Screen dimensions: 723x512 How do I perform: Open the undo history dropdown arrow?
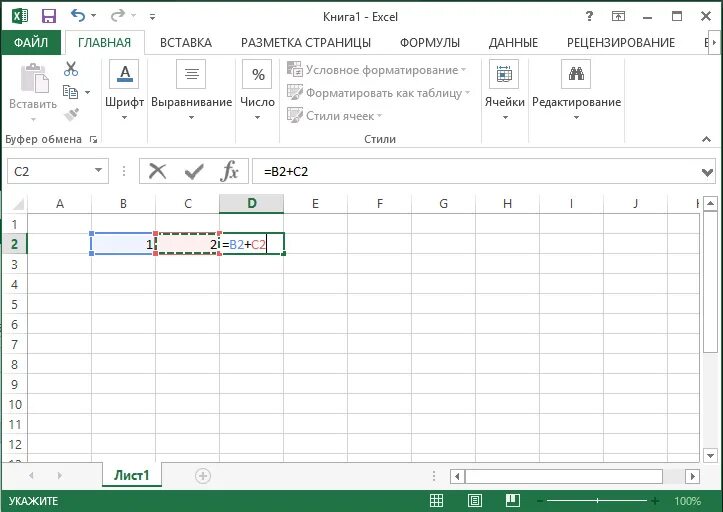click(x=94, y=16)
